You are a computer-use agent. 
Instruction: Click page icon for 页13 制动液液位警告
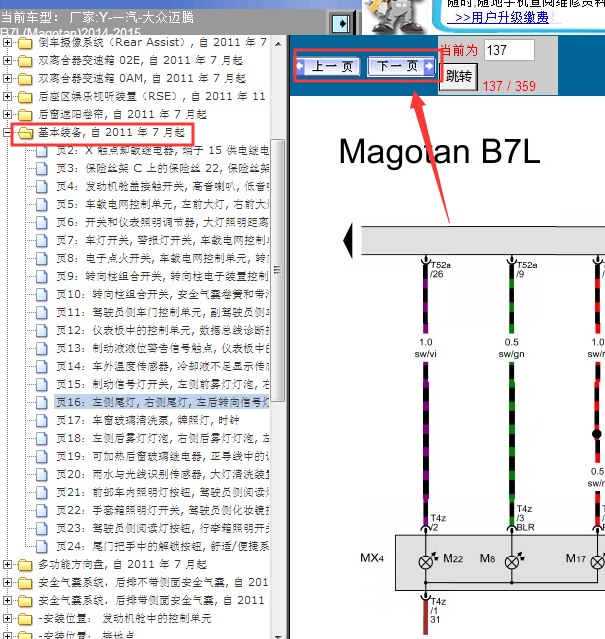(x=42, y=348)
